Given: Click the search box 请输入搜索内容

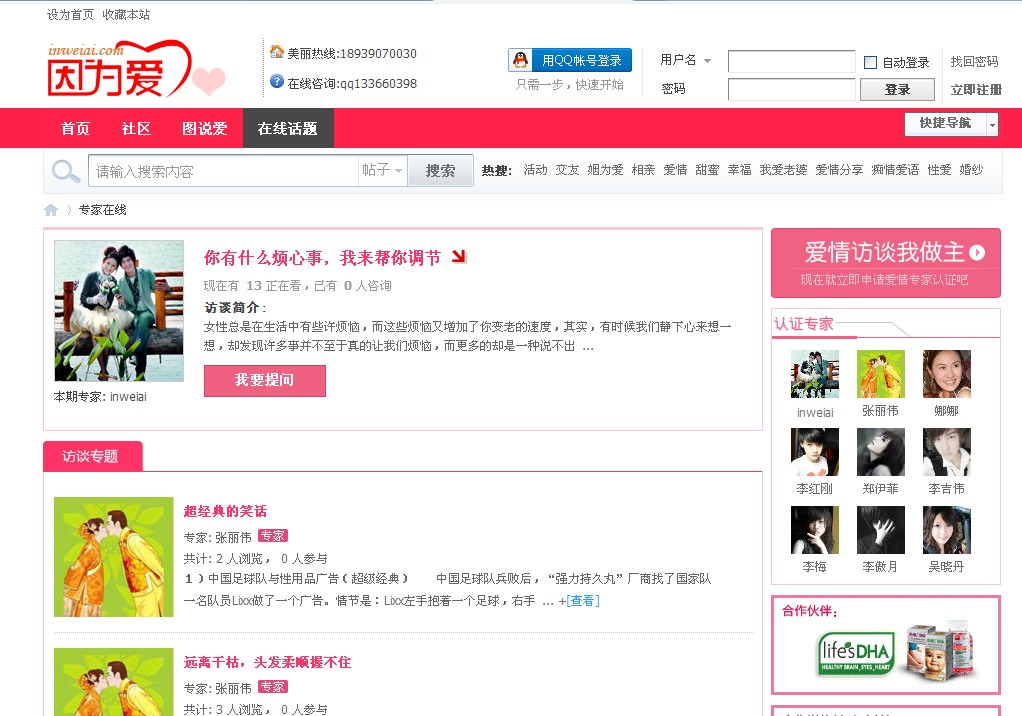Looking at the screenshot, I should 223,171.
